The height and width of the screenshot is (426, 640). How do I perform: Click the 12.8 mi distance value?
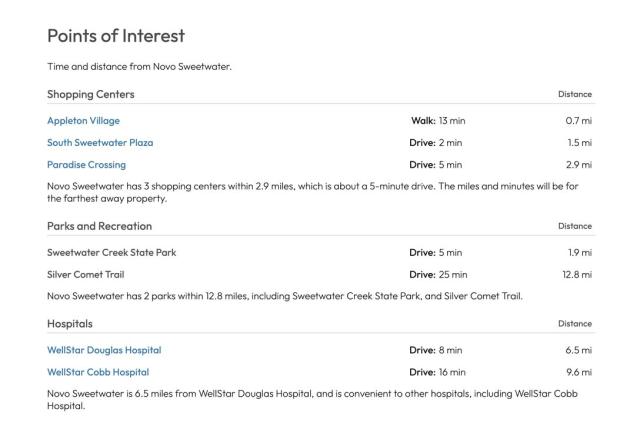[x=577, y=274]
